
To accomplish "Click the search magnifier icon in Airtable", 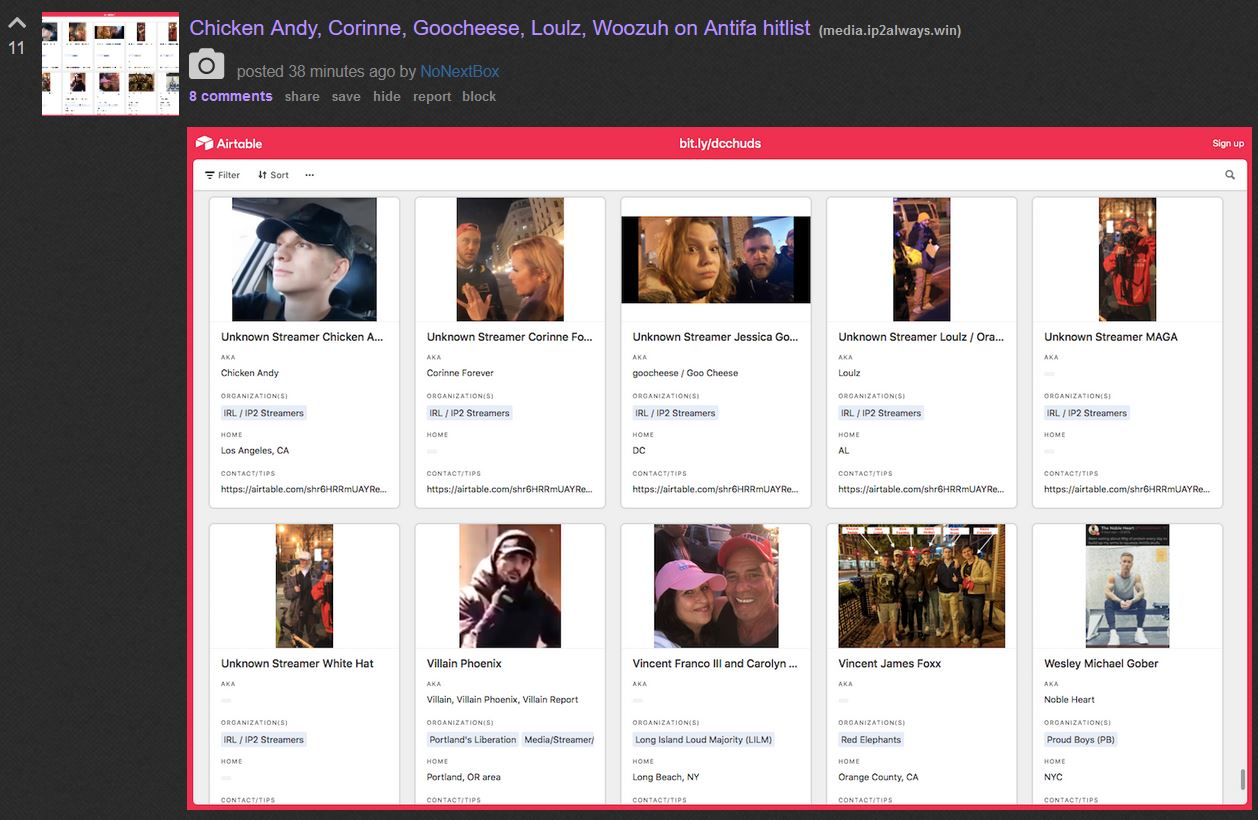I will point(1230,175).
